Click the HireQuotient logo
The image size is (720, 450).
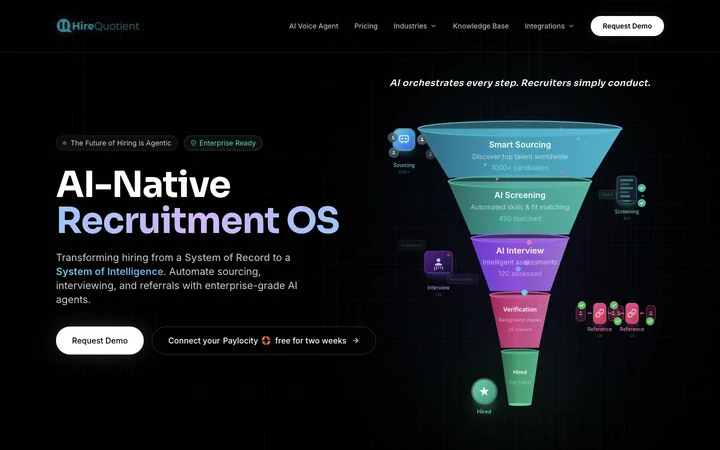[x=98, y=26]
